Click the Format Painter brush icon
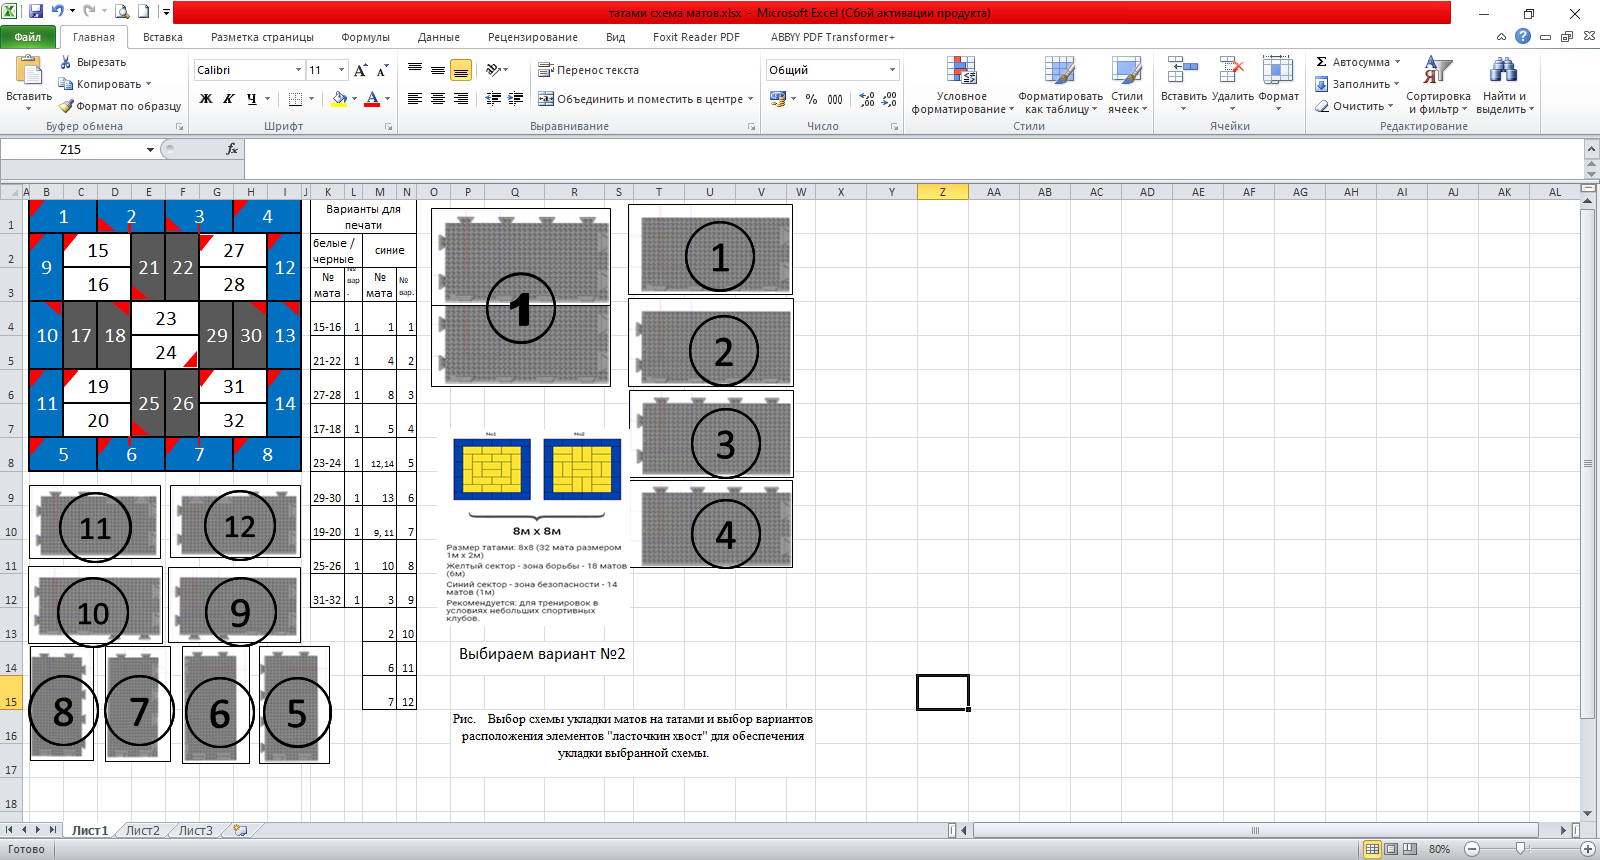 [66, 106]
